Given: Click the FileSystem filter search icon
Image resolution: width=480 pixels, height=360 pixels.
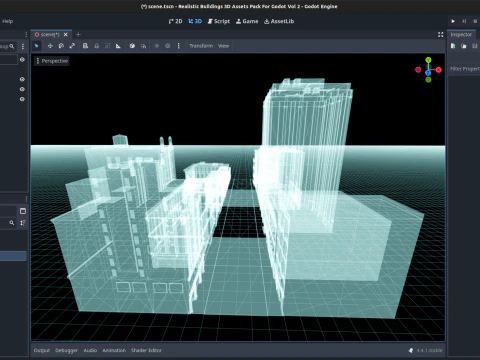Looking at the screenshot, I should (x=12, y=223).
